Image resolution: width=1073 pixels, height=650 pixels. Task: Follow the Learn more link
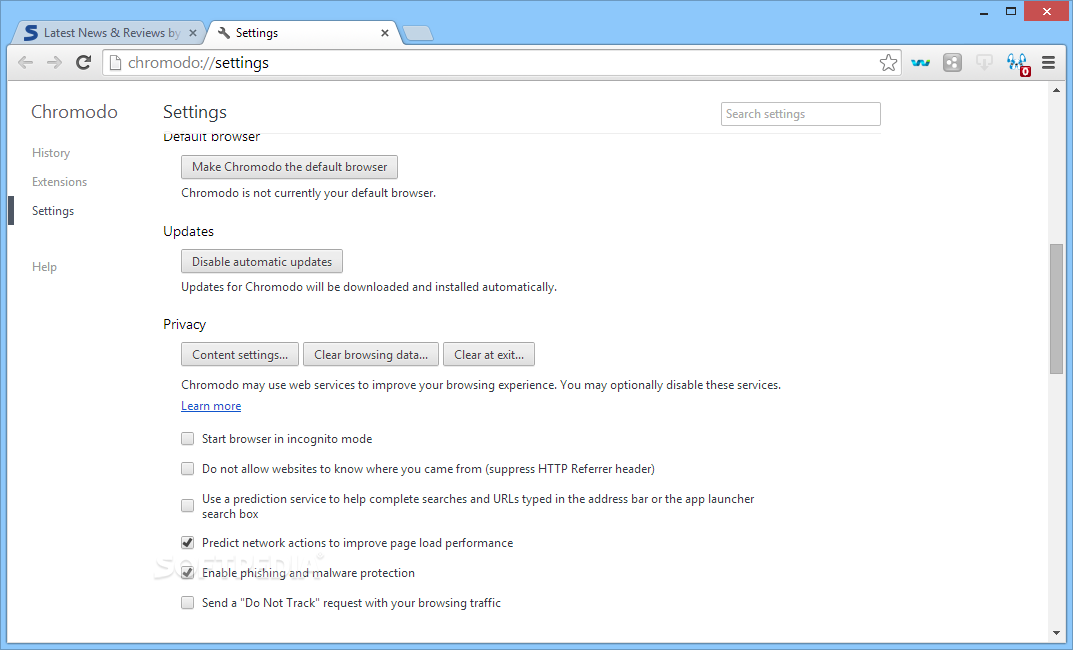tap(211, 406)
